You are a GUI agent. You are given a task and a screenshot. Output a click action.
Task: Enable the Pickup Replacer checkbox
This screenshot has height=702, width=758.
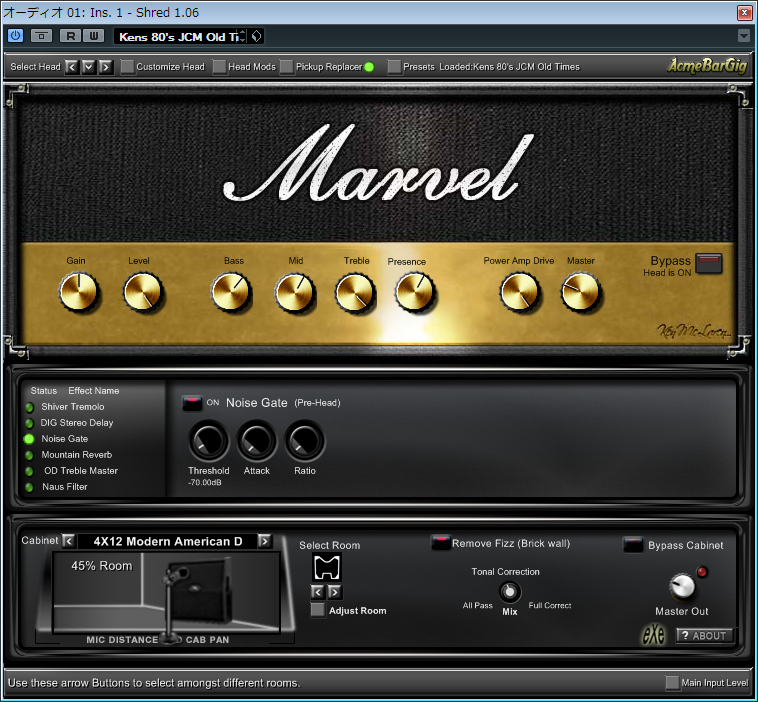[287, 67]
